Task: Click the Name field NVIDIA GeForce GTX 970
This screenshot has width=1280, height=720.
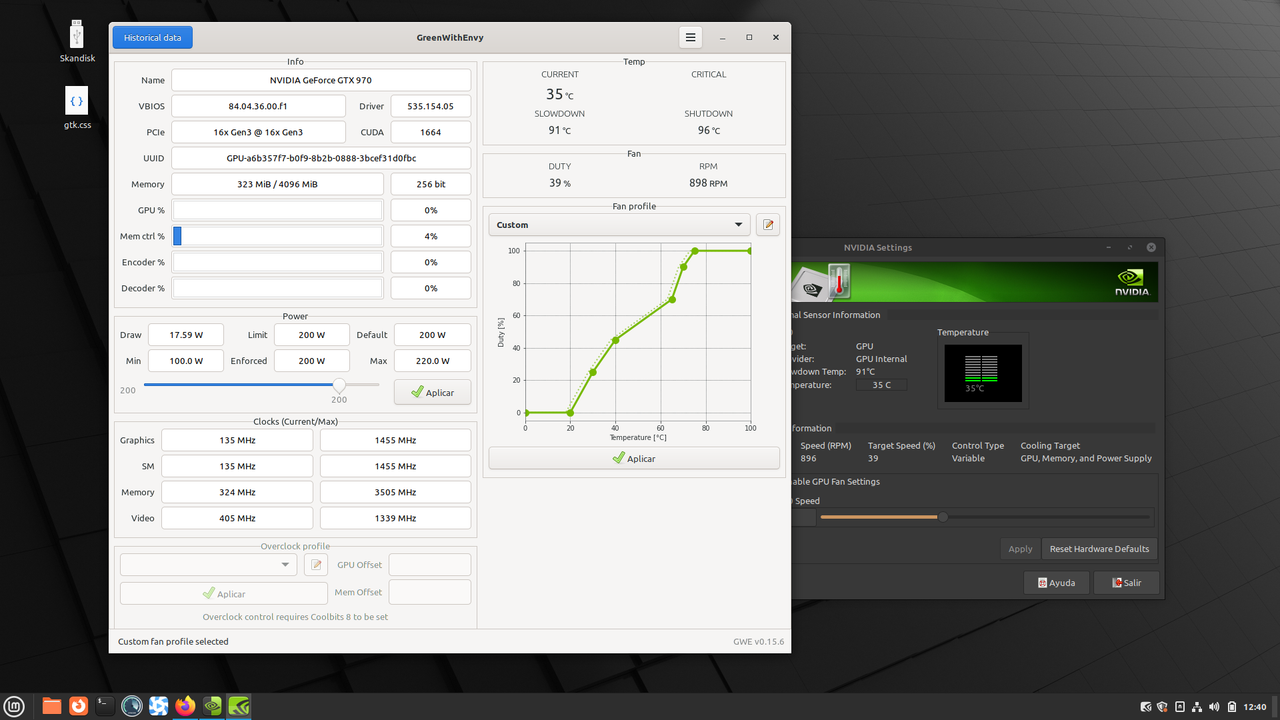Action: coord(321,80)
